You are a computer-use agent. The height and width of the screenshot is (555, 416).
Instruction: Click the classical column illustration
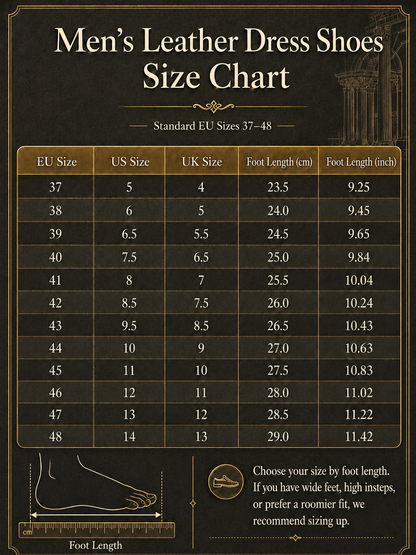point(371,78)
